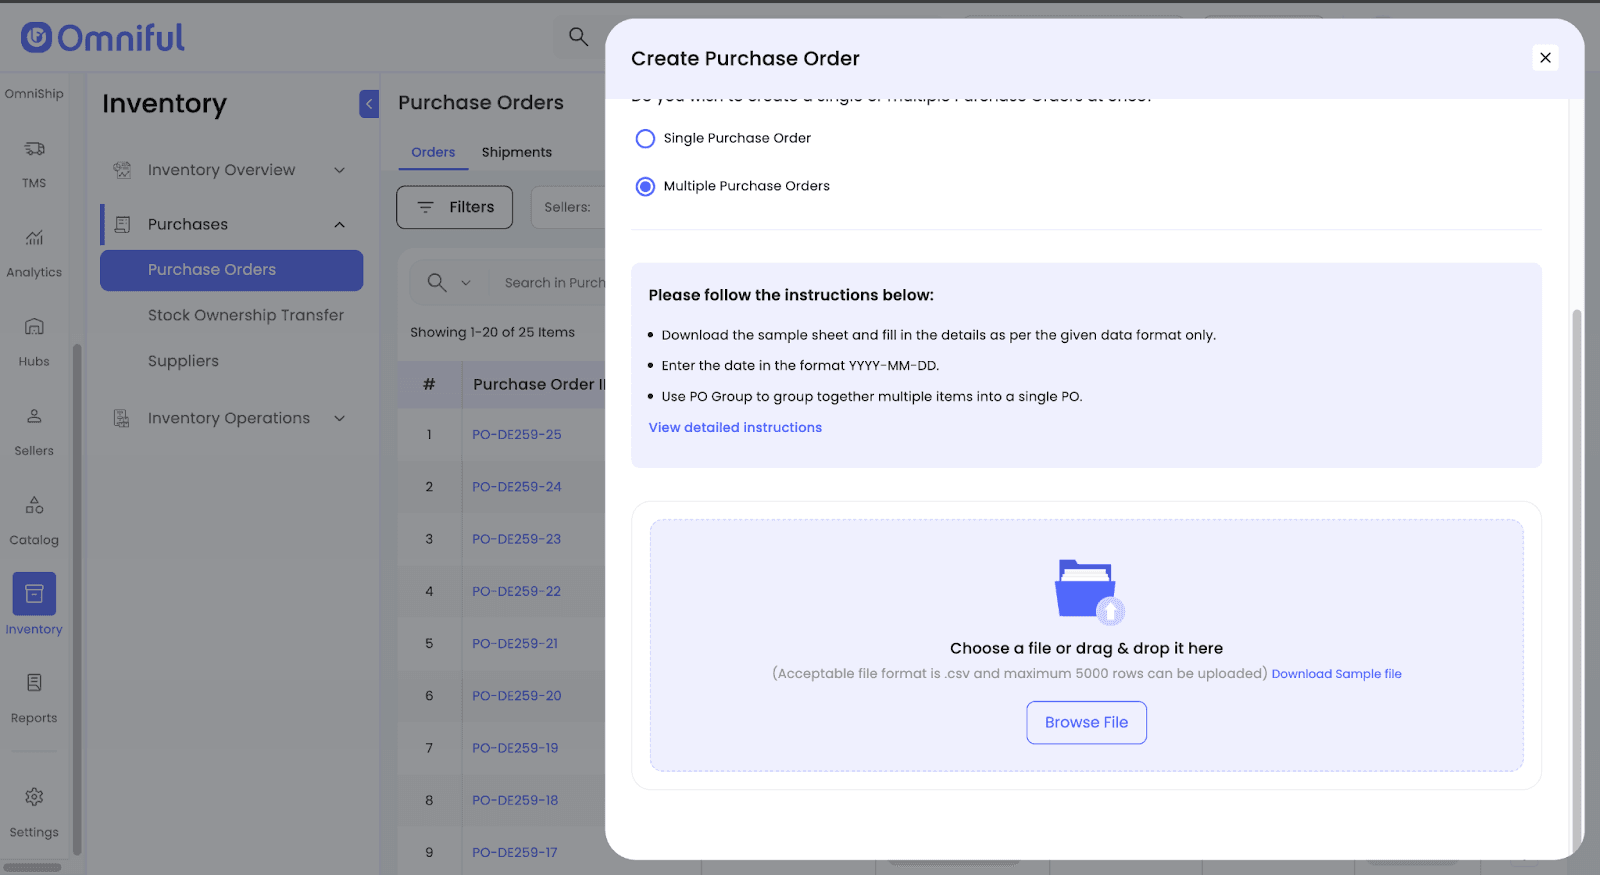Viewport: 1600px width, 875px height.
Task: Click the Download Sample file link
Action: pos(1336,674)
